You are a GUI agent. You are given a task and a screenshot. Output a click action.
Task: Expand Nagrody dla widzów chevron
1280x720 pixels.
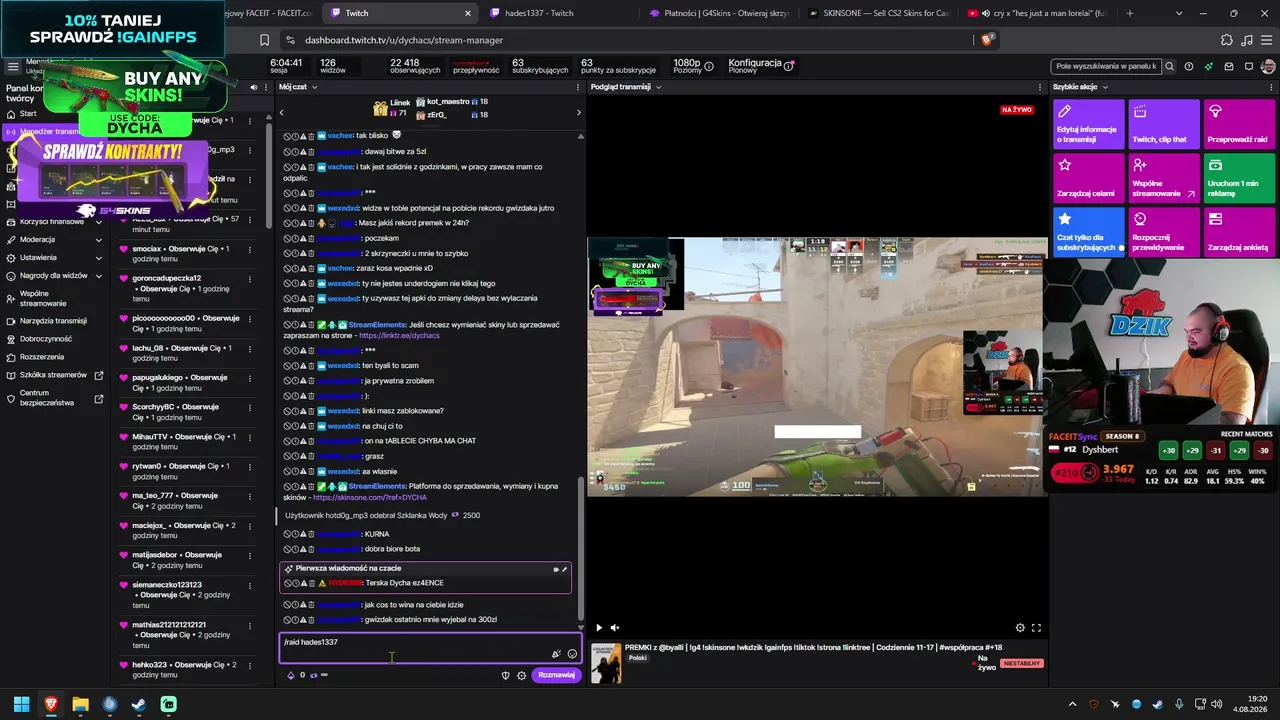point(98,276)
